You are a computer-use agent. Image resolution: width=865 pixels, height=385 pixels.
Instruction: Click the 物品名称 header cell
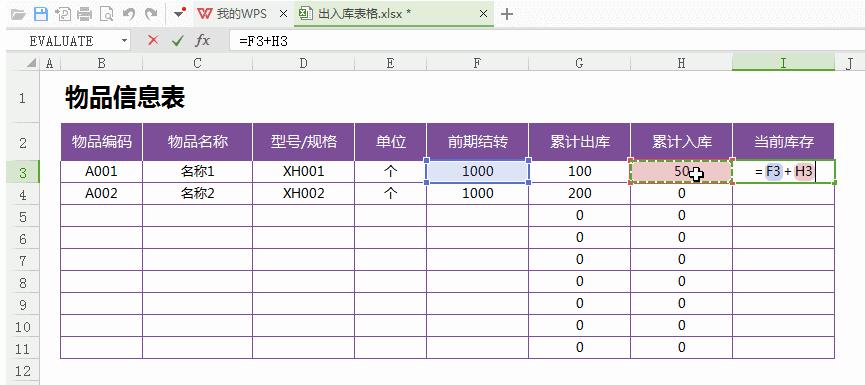197,142
